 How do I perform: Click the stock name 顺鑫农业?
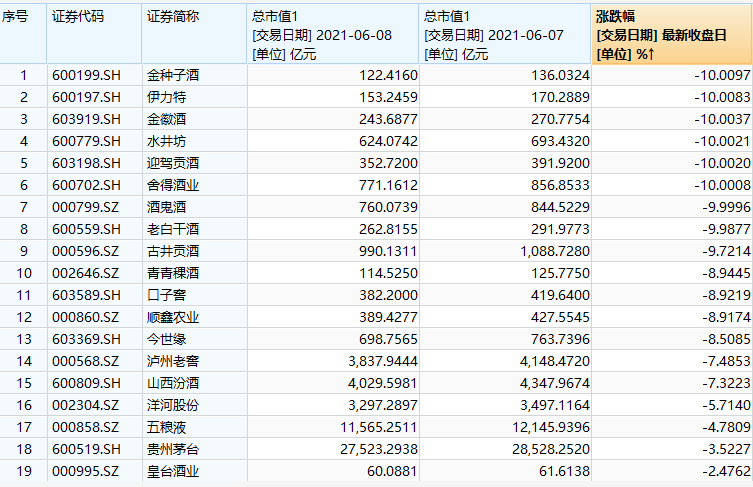173,317
